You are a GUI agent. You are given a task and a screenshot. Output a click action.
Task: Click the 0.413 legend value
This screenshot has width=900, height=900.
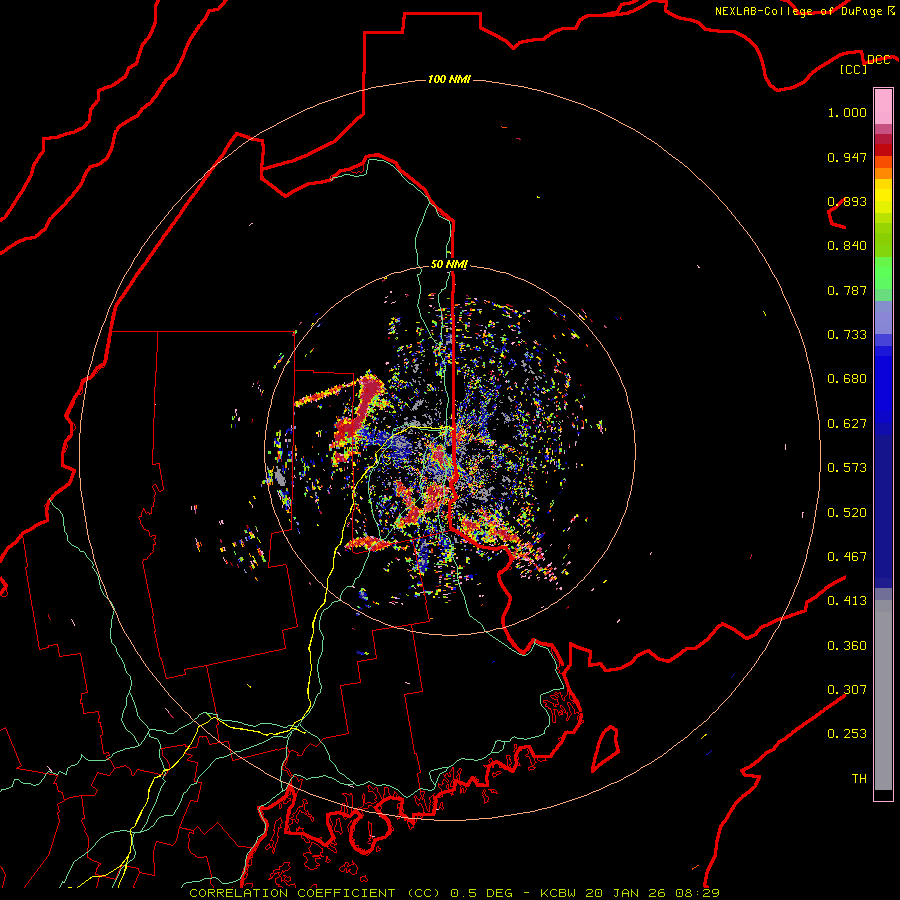pyautogui.click(x=847, y=601)
